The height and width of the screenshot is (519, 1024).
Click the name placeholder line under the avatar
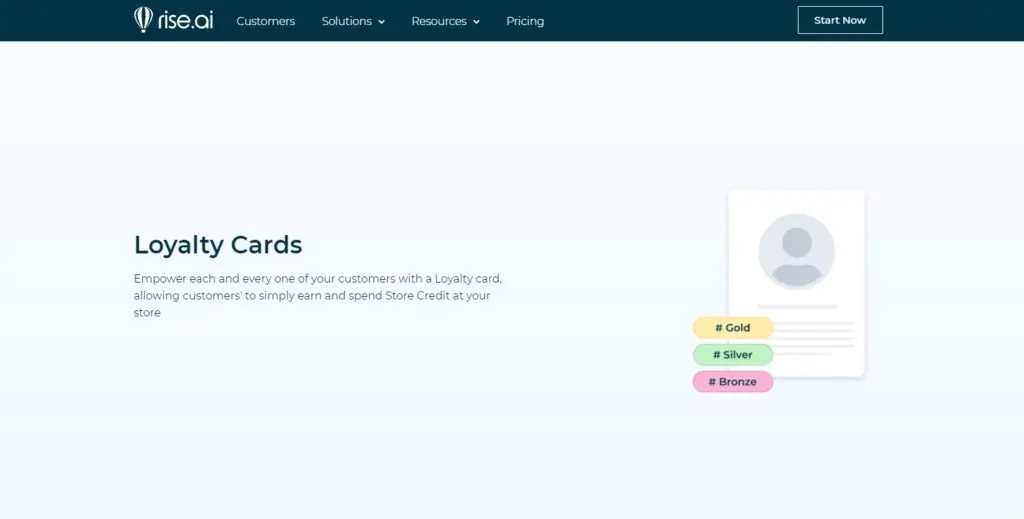796,306
